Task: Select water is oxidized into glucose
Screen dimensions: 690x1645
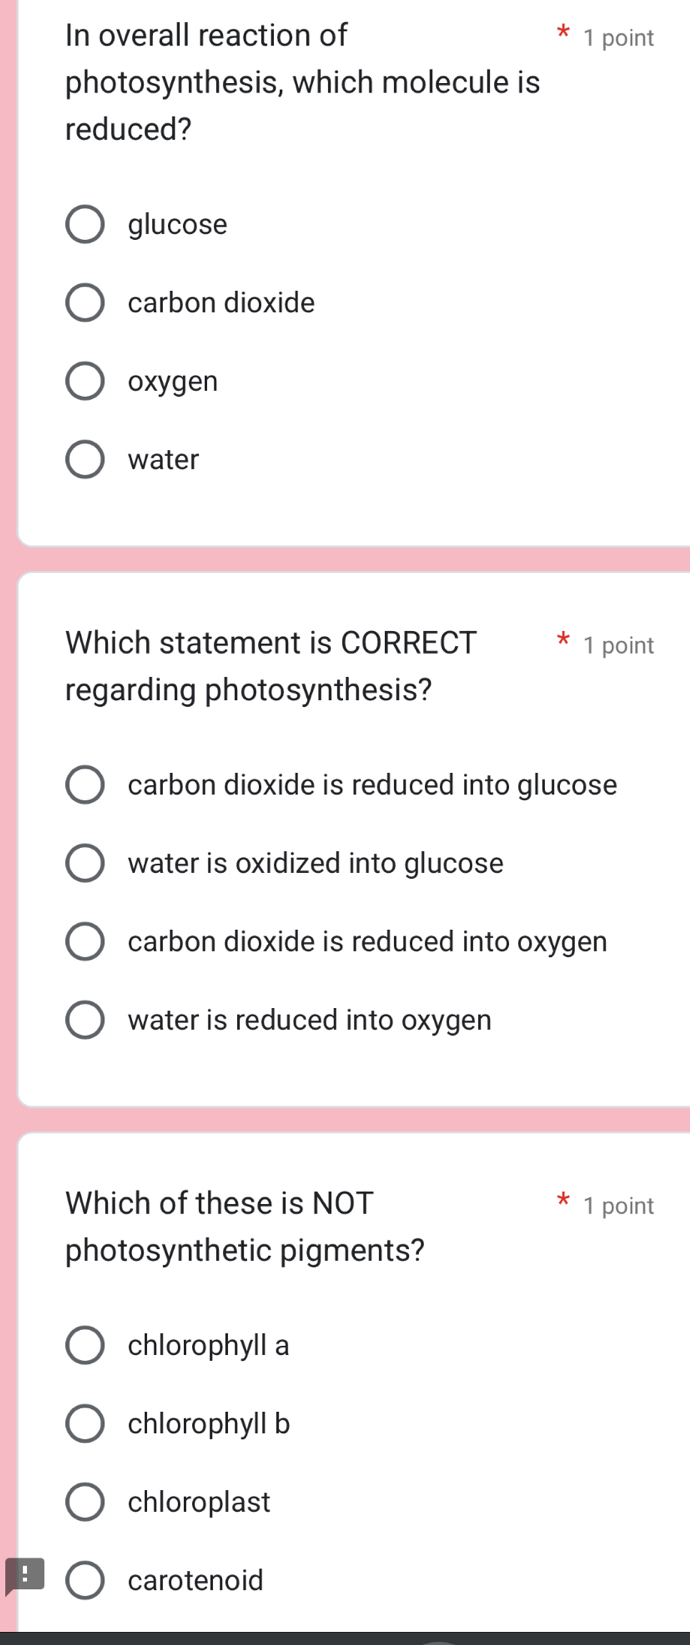Action: (85, 863)
